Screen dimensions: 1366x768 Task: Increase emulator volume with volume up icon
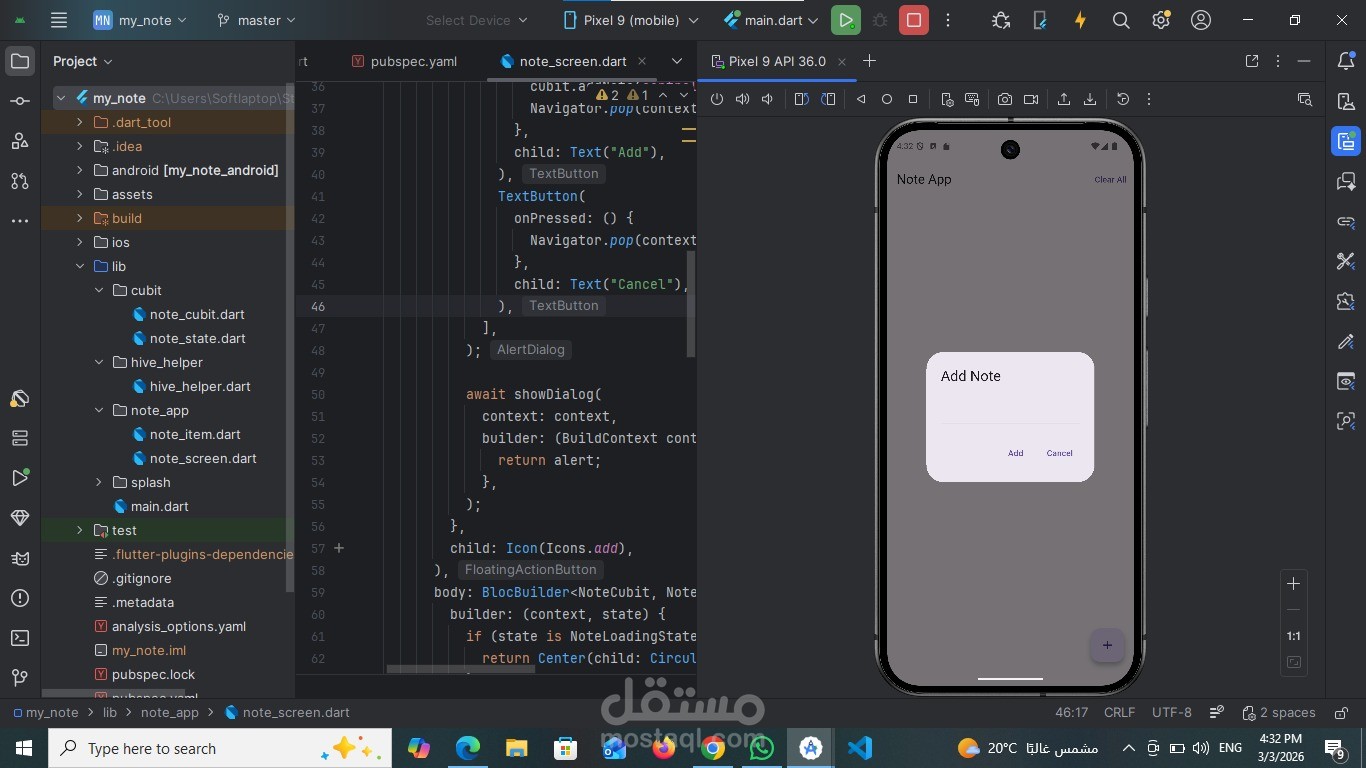pyautogui.click(x=742, y=99)
